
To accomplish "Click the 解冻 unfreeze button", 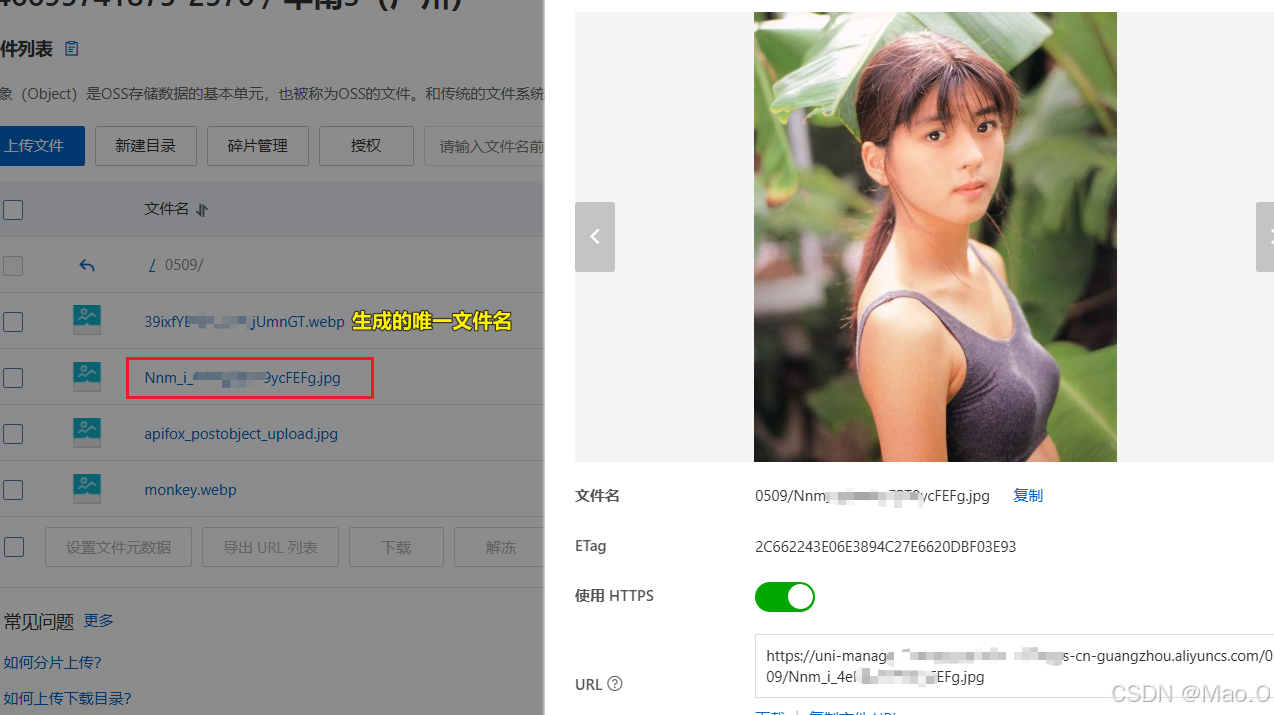I will click(x=500, y=547).
